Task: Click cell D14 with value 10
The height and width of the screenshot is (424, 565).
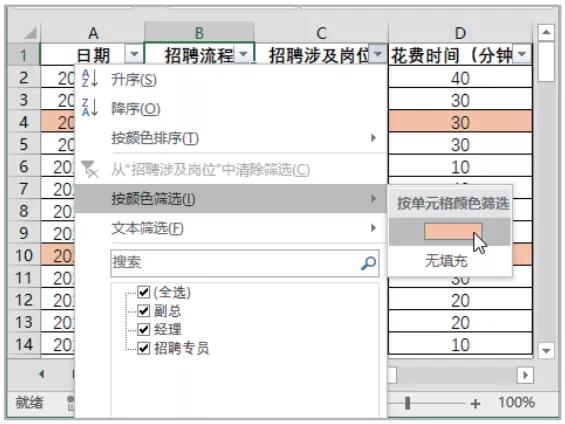Action: coord(460,344)
